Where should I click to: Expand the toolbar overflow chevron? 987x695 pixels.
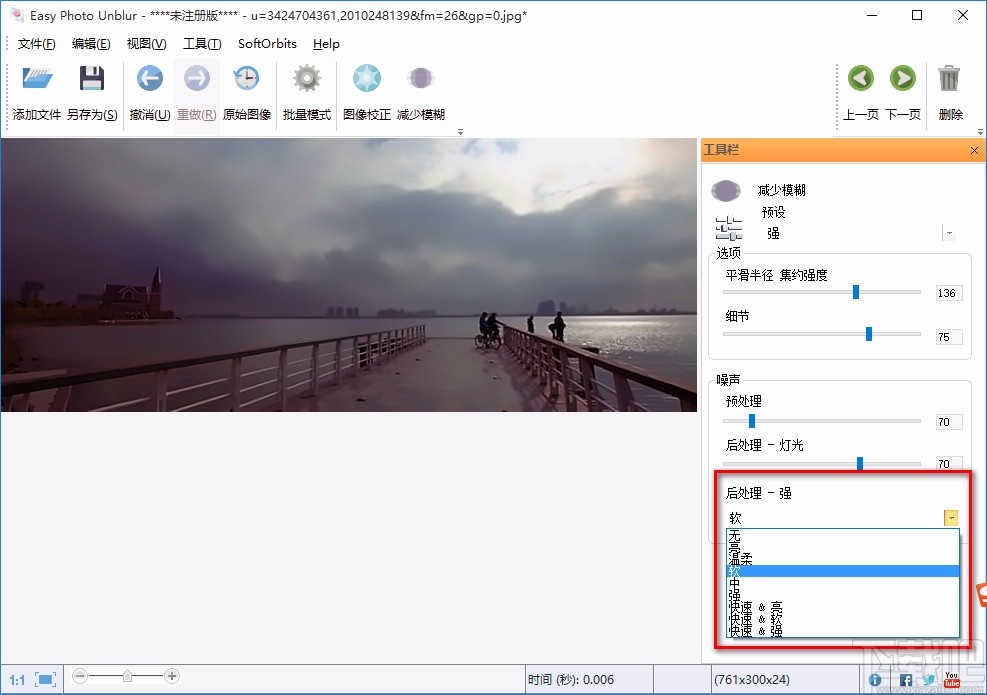click(460, 130)
